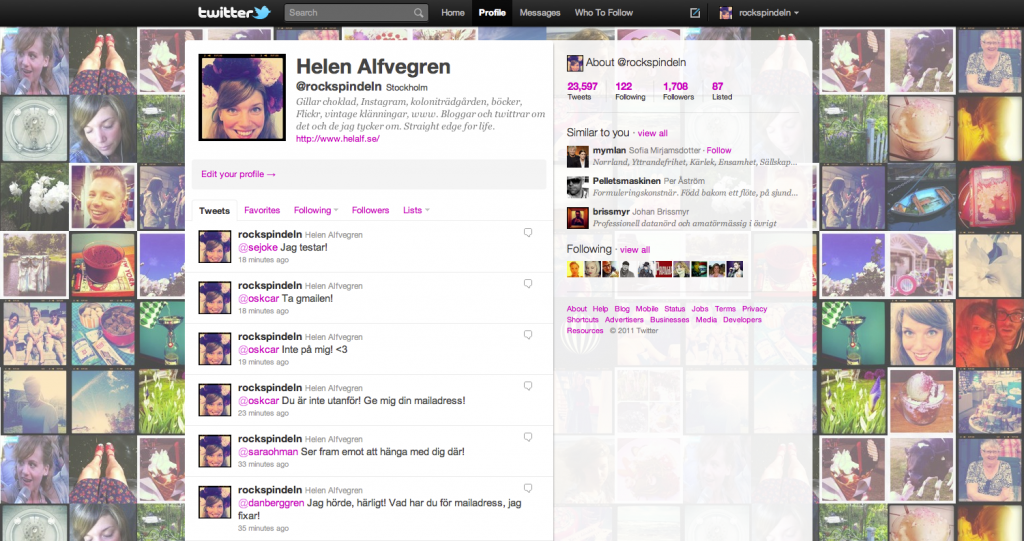This screenshot has width=1024, height=541.
Task: Open Developers footer link
Action: [x=742, y=320]
